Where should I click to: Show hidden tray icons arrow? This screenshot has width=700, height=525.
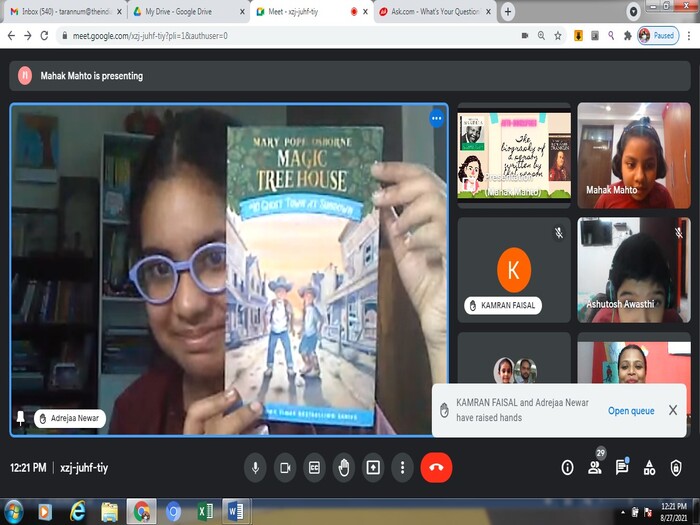pos(622,512)
